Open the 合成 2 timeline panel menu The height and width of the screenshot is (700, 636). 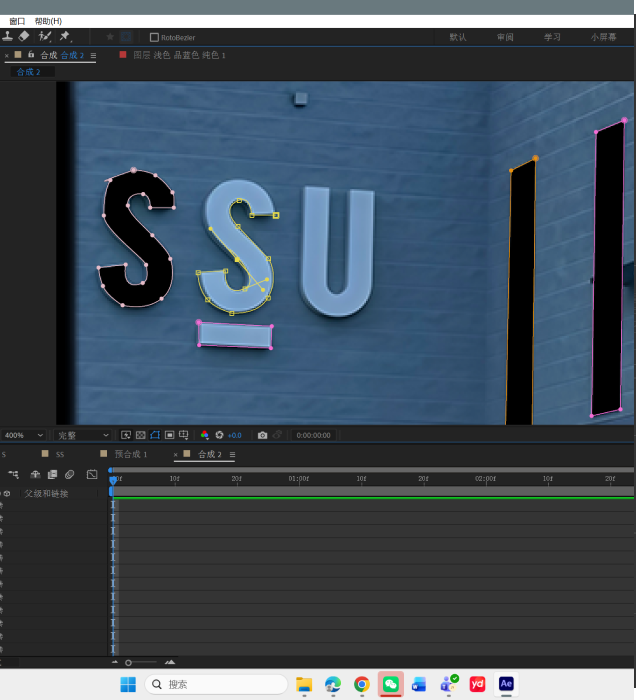233,454
